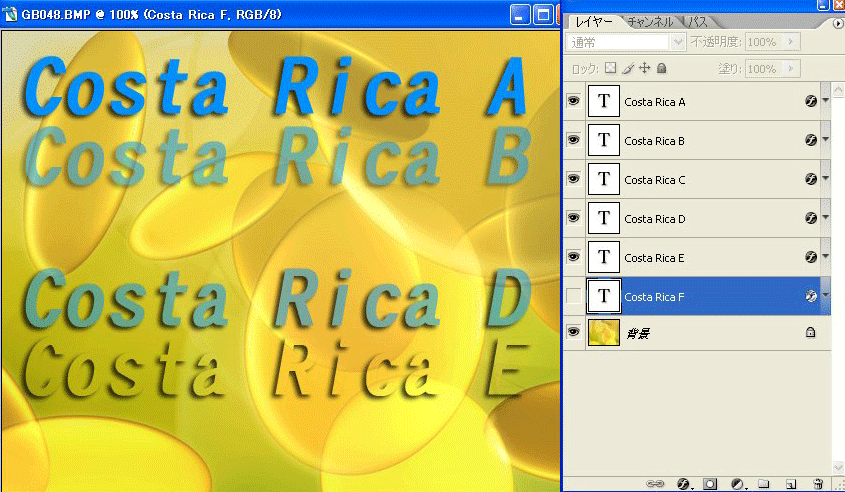Hide the Costa Rica C layer

(x=573, y=179)
